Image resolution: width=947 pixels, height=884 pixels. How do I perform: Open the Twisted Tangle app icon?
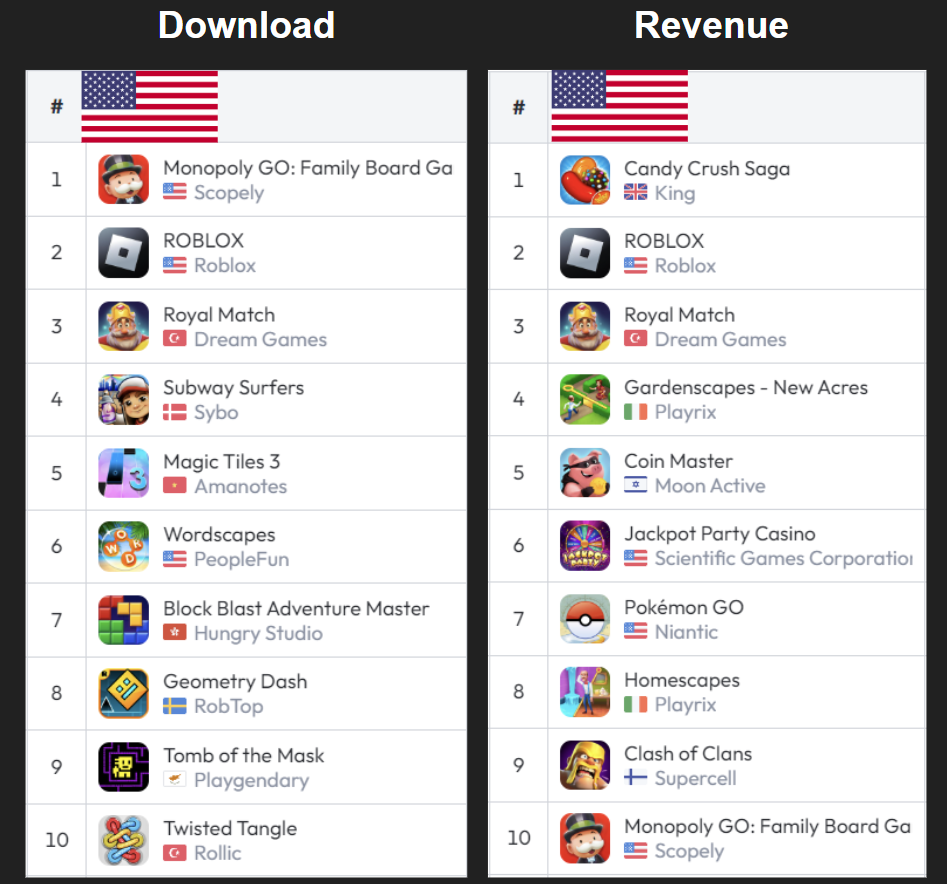tap(123, 840)
